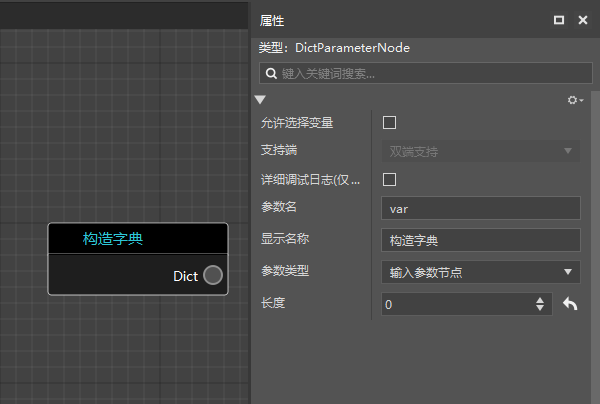Screen dimensions: 600x404
Task: Click the 参数名 label
Action: (x=279, y=207)
